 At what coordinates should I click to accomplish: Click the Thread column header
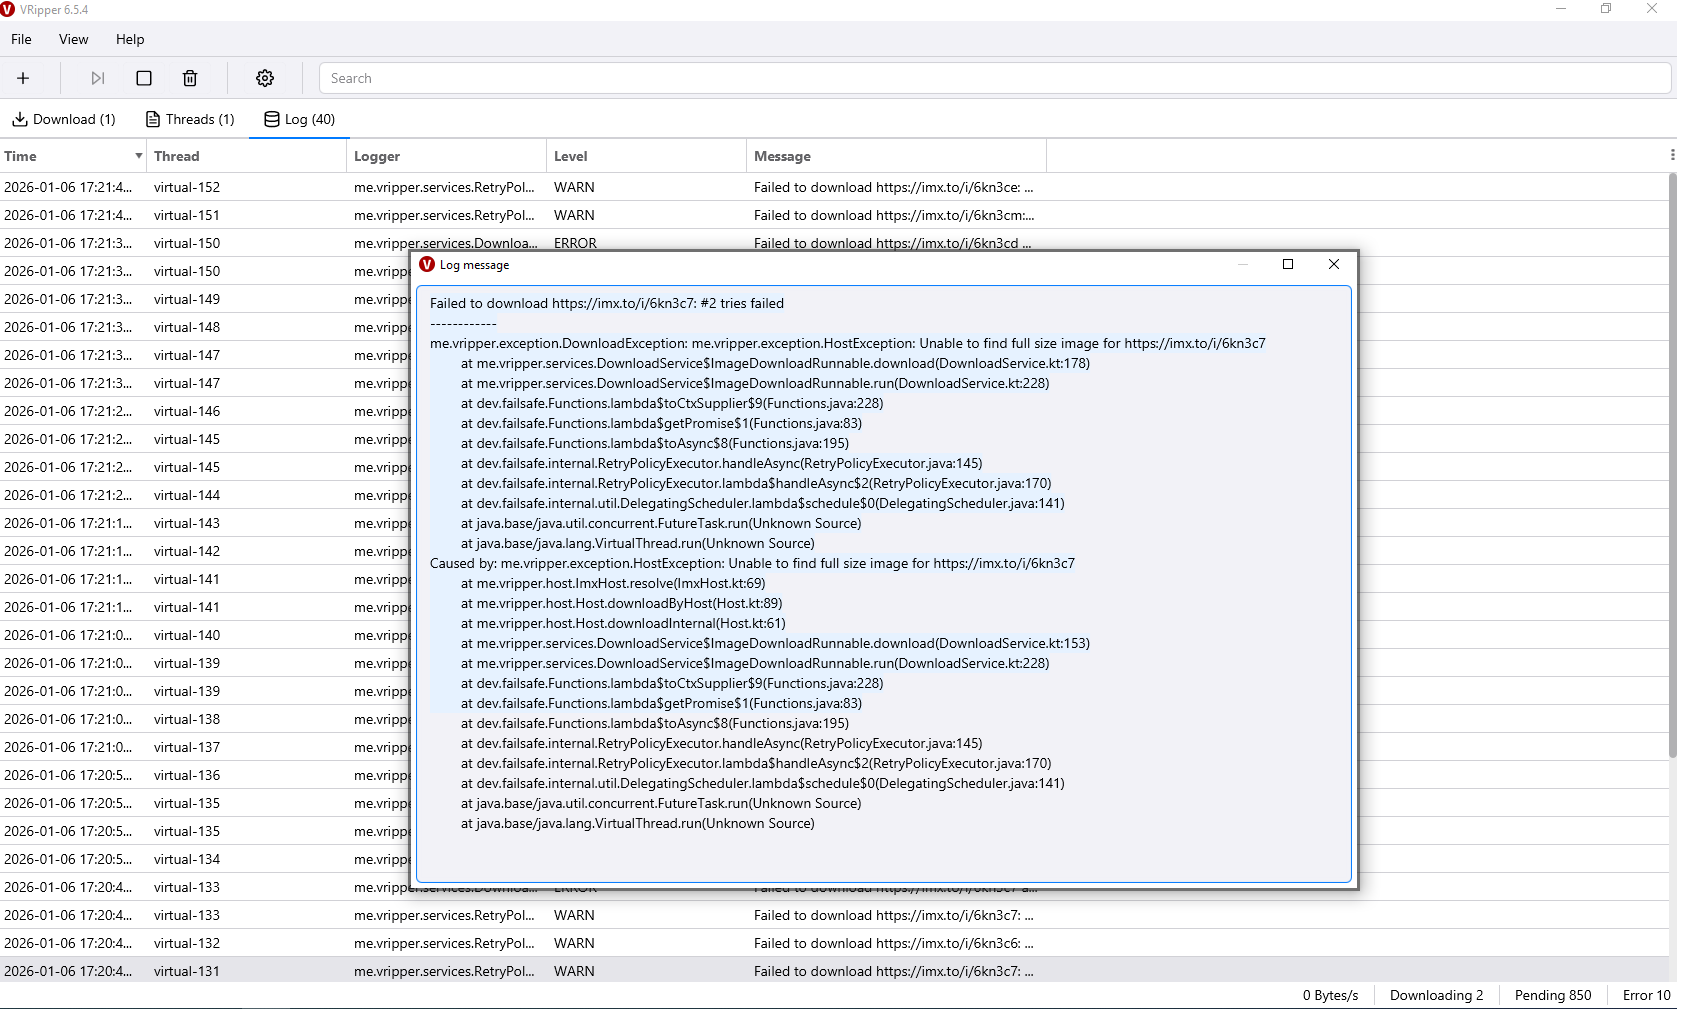[247, 156]
